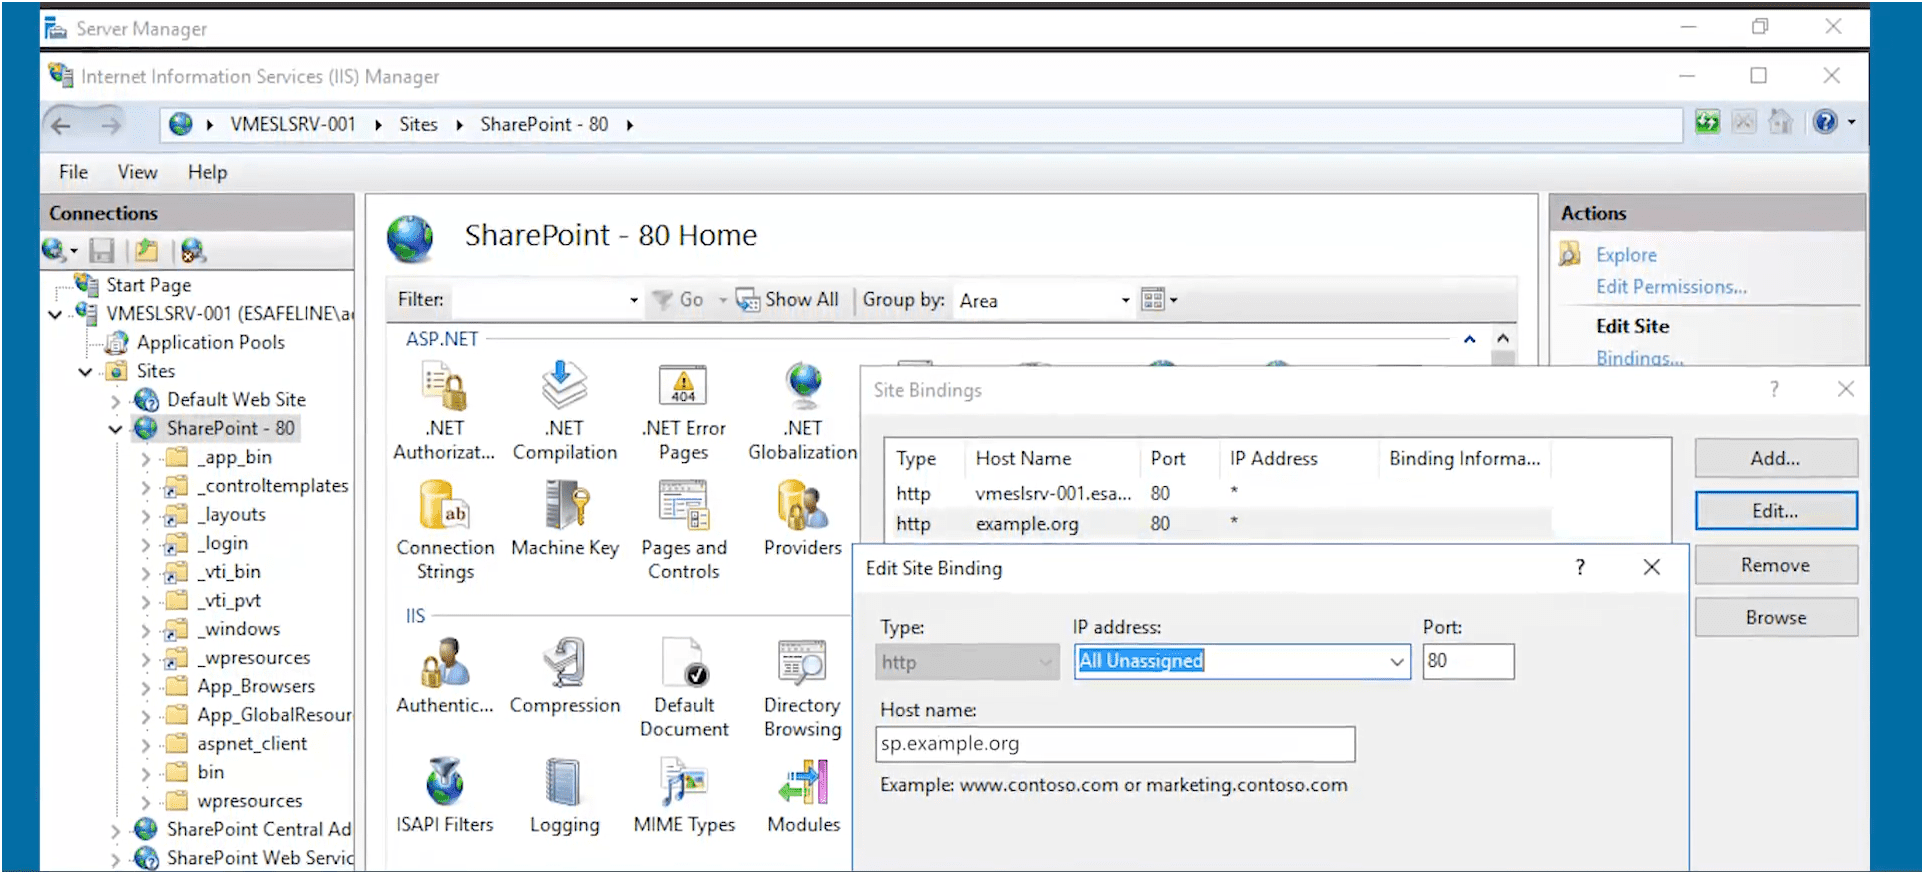Click the Edit... button in Site Bindings
The image size is (1924, 872).
1776,511
